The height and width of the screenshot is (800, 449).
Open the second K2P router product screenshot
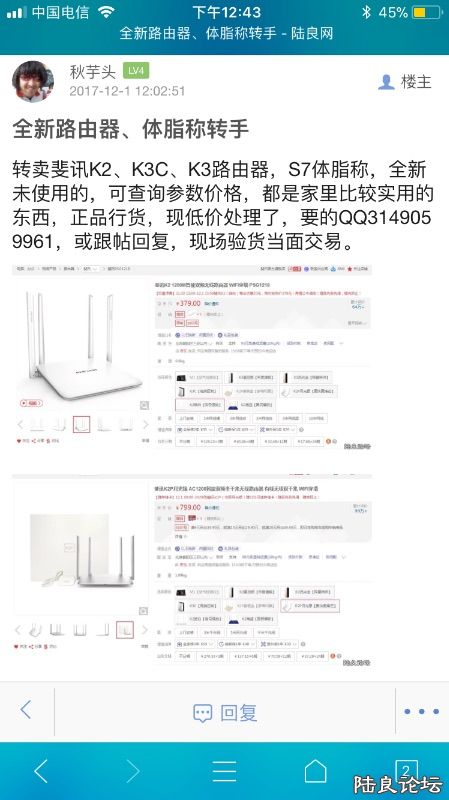click(x=192, y=571)
